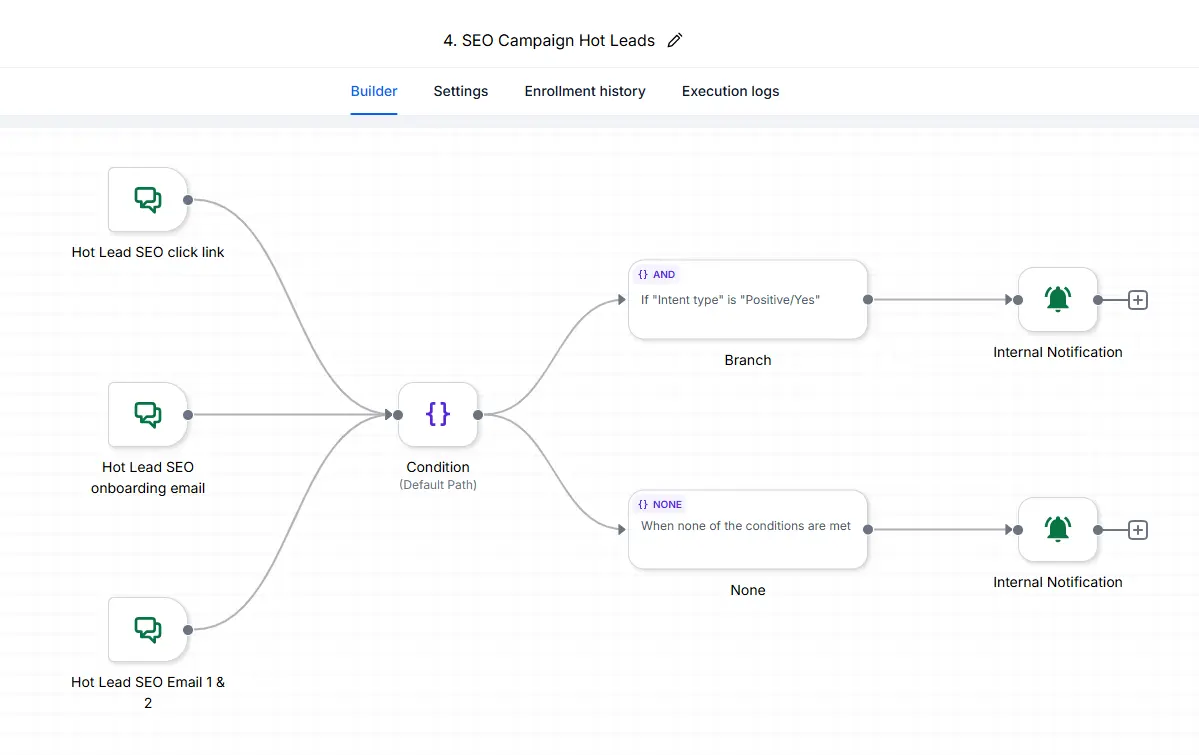The width and height of the screenshot is (1199, 755).
Task: Open the Internal Notification bell after Branch
Action: (1058, 299)
